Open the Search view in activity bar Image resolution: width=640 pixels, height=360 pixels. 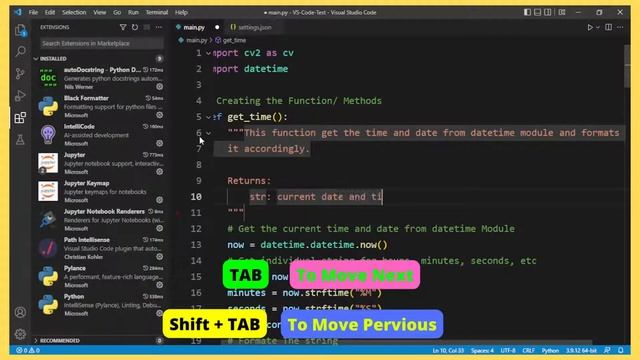20,51
